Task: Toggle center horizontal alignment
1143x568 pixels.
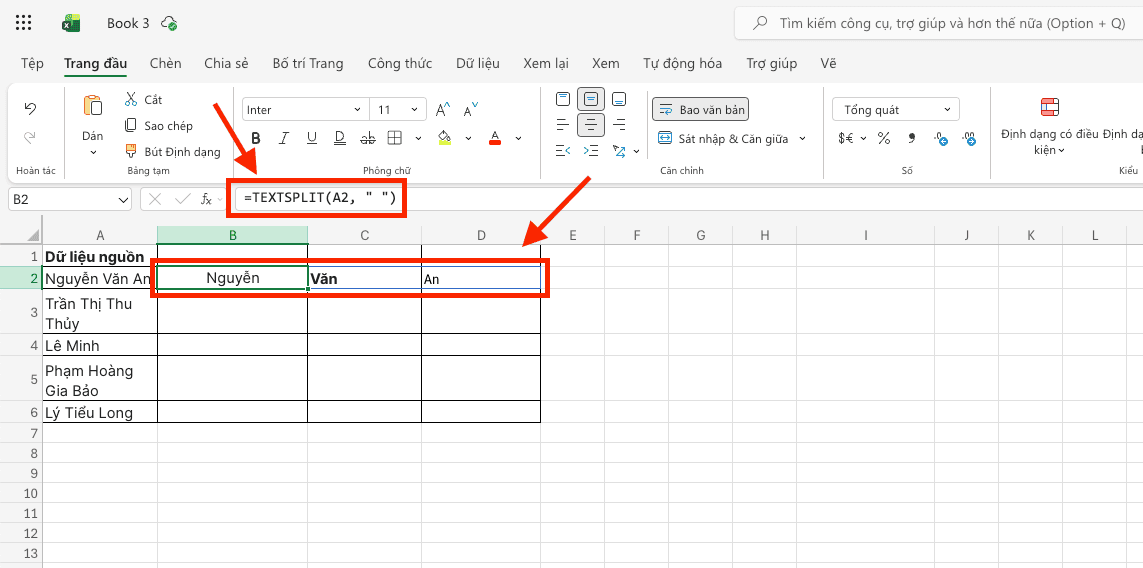Action: 591,125
